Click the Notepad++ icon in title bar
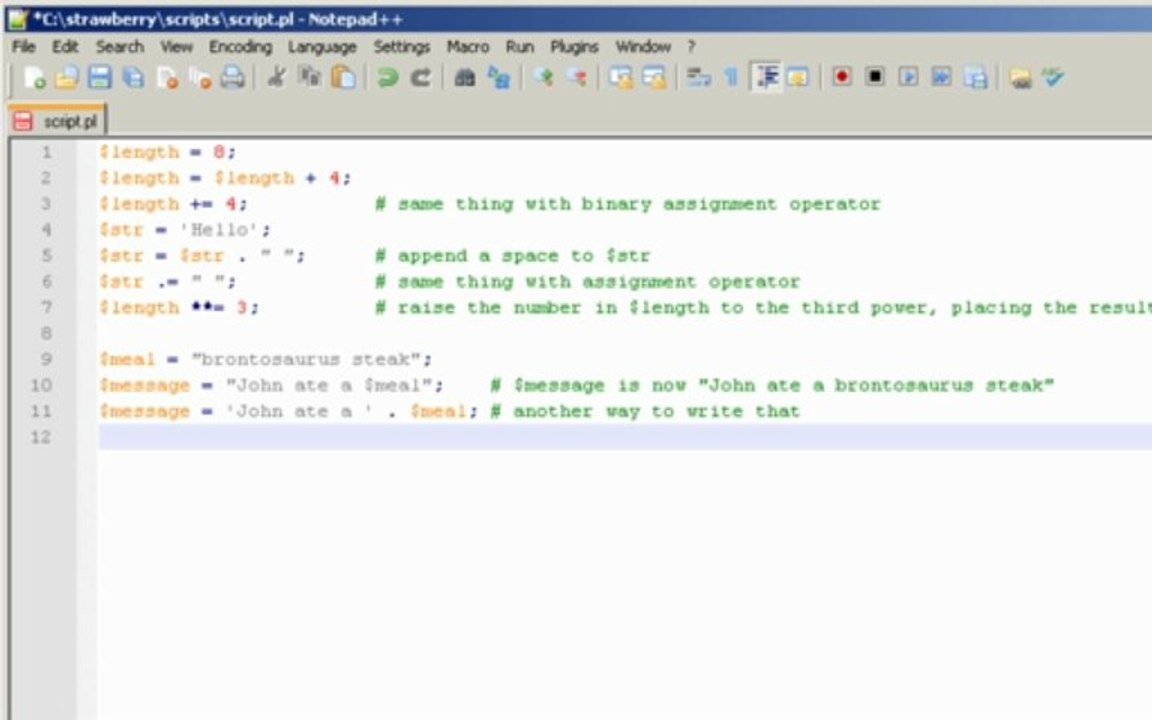The image size is (1152, 720). (x=18, y=19)
